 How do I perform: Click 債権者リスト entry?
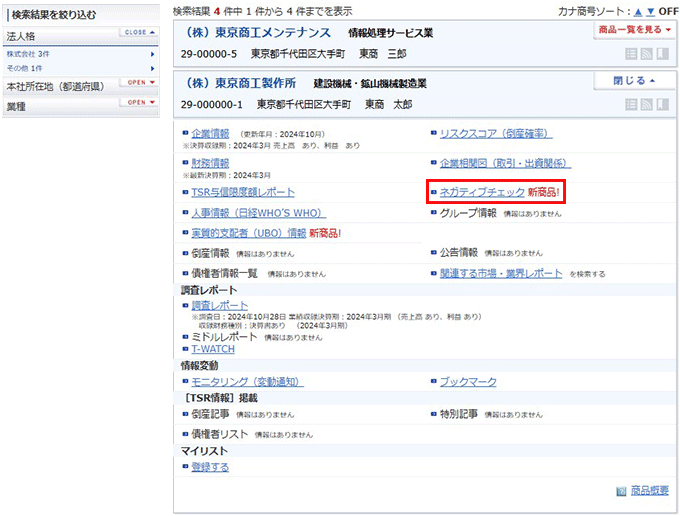coord(220,434)
